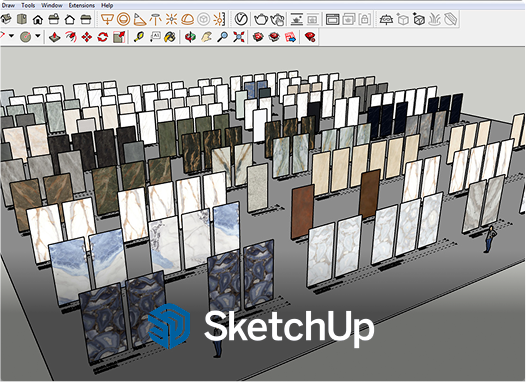This screenshot has height=382, width=526.
Task: Open the V-Ray Asset Editor
Action: (x=241, y=19)
